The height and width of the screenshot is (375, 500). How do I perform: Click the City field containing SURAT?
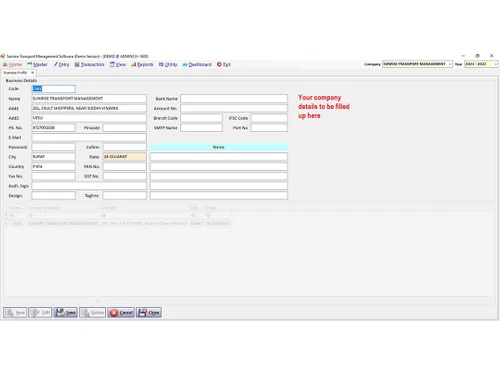pos(54,157)
